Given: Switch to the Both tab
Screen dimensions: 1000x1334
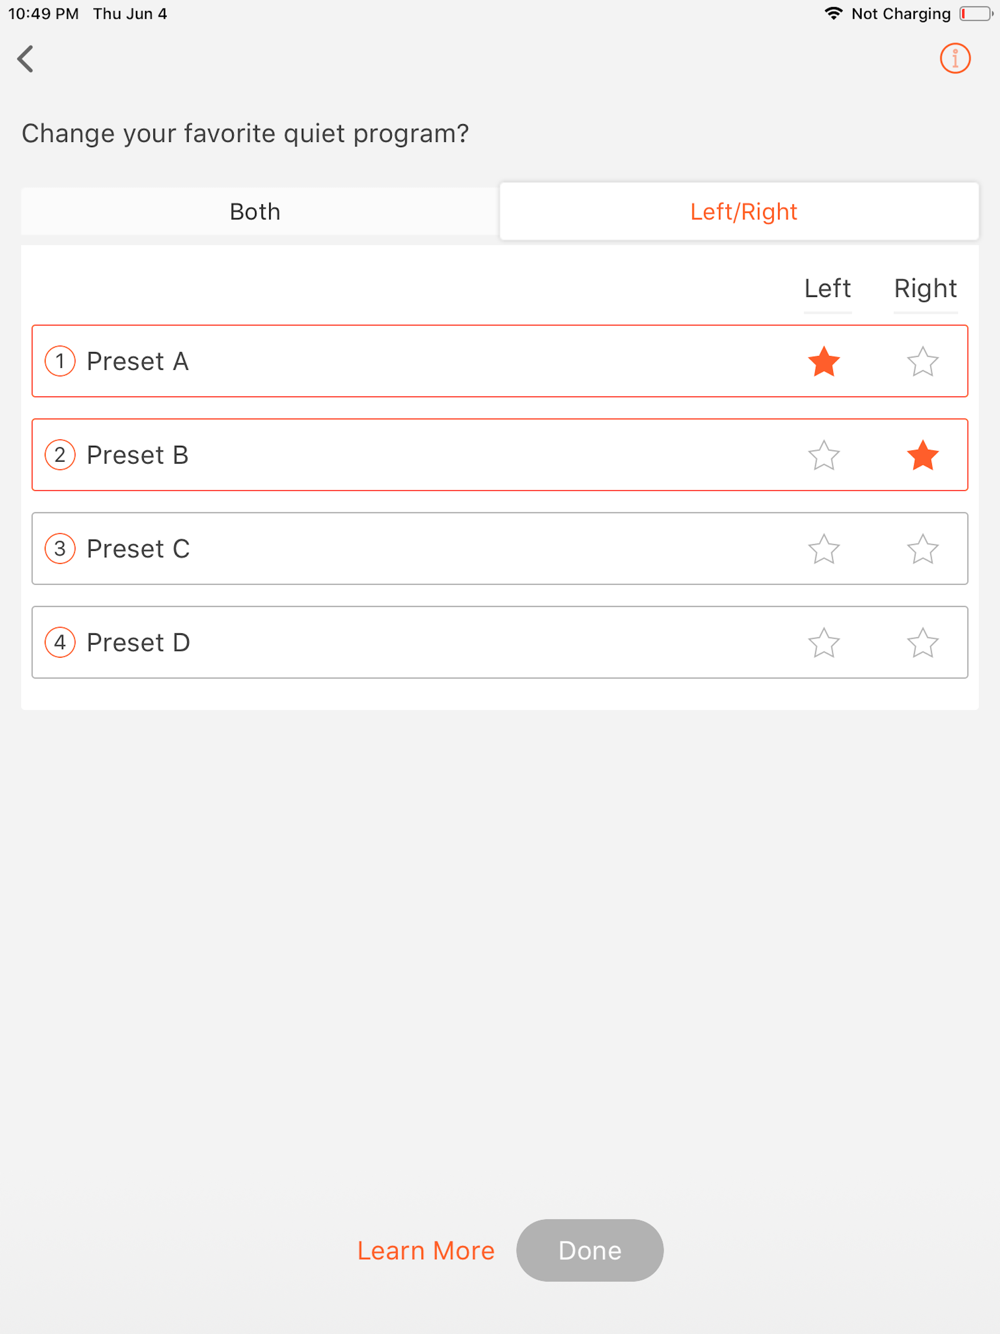Looking at the screenshot, I should click(x=256, y=212).
